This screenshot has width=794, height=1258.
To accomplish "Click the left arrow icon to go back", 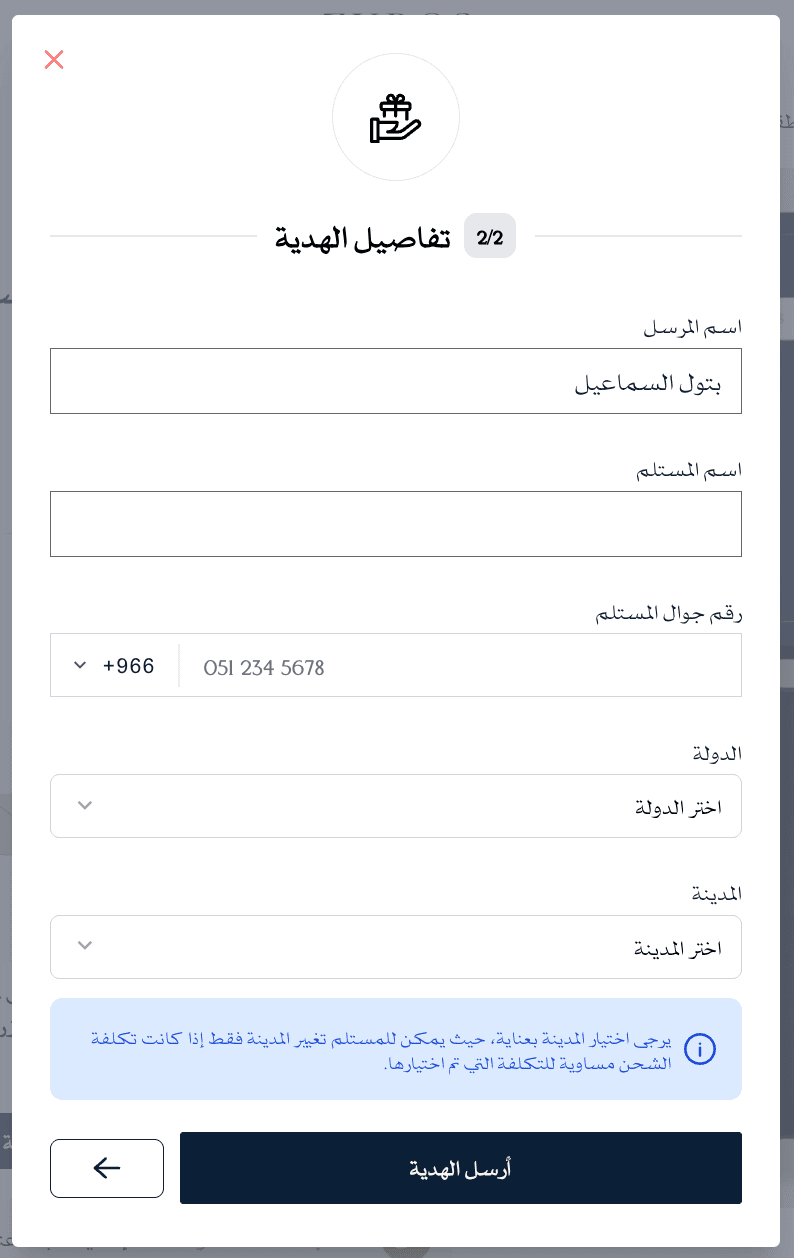I will [x=107, y=1168].
